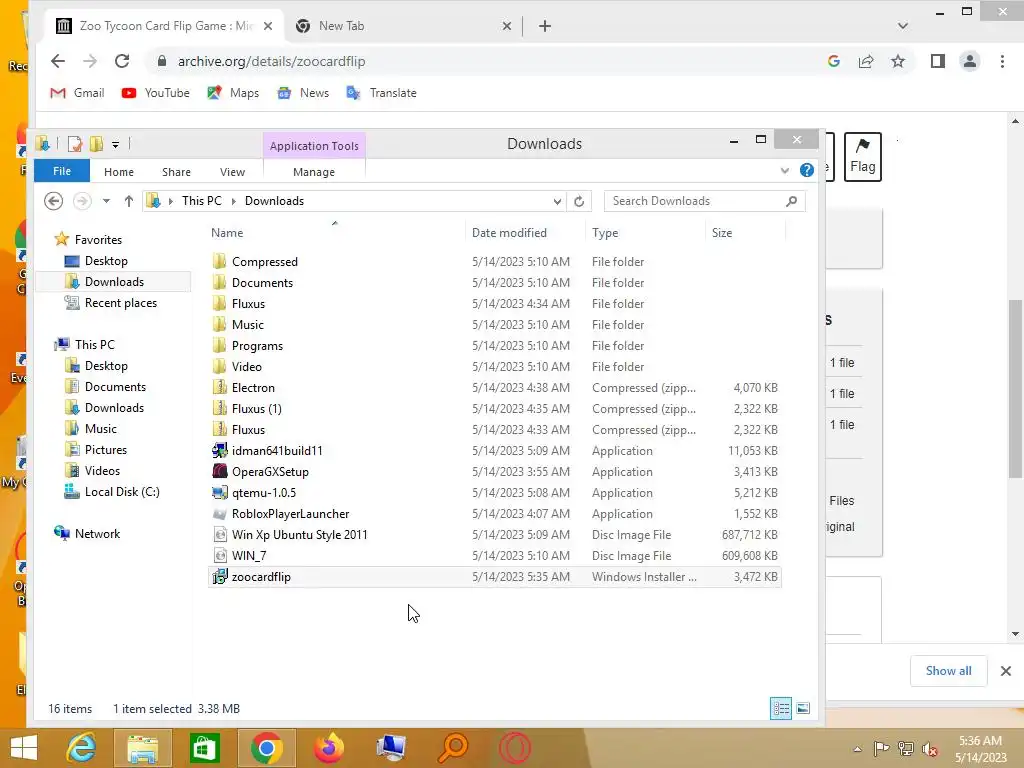Open Explorer Help icon
1024x768 pixels.
[807, 170]
